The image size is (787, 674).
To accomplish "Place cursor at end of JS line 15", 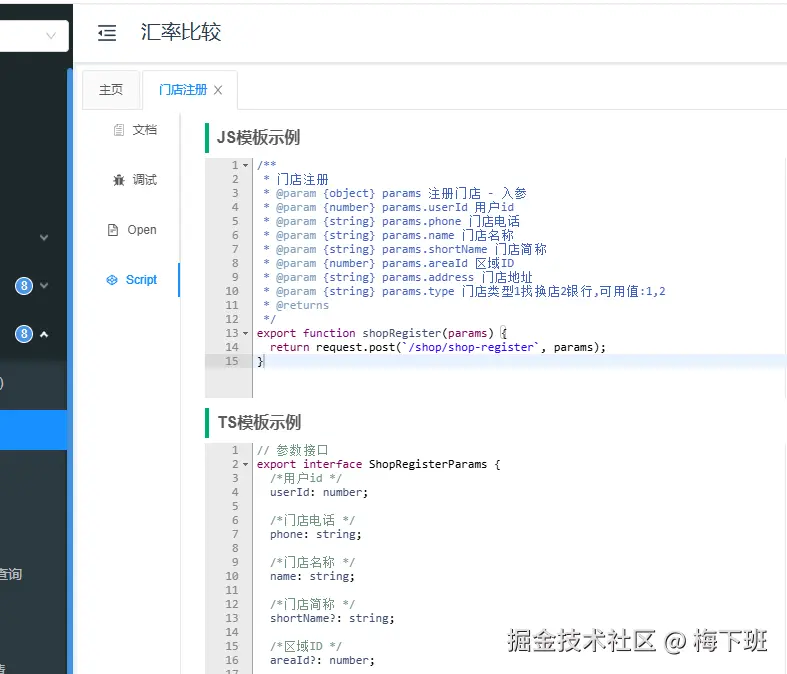I will point(265,361).
